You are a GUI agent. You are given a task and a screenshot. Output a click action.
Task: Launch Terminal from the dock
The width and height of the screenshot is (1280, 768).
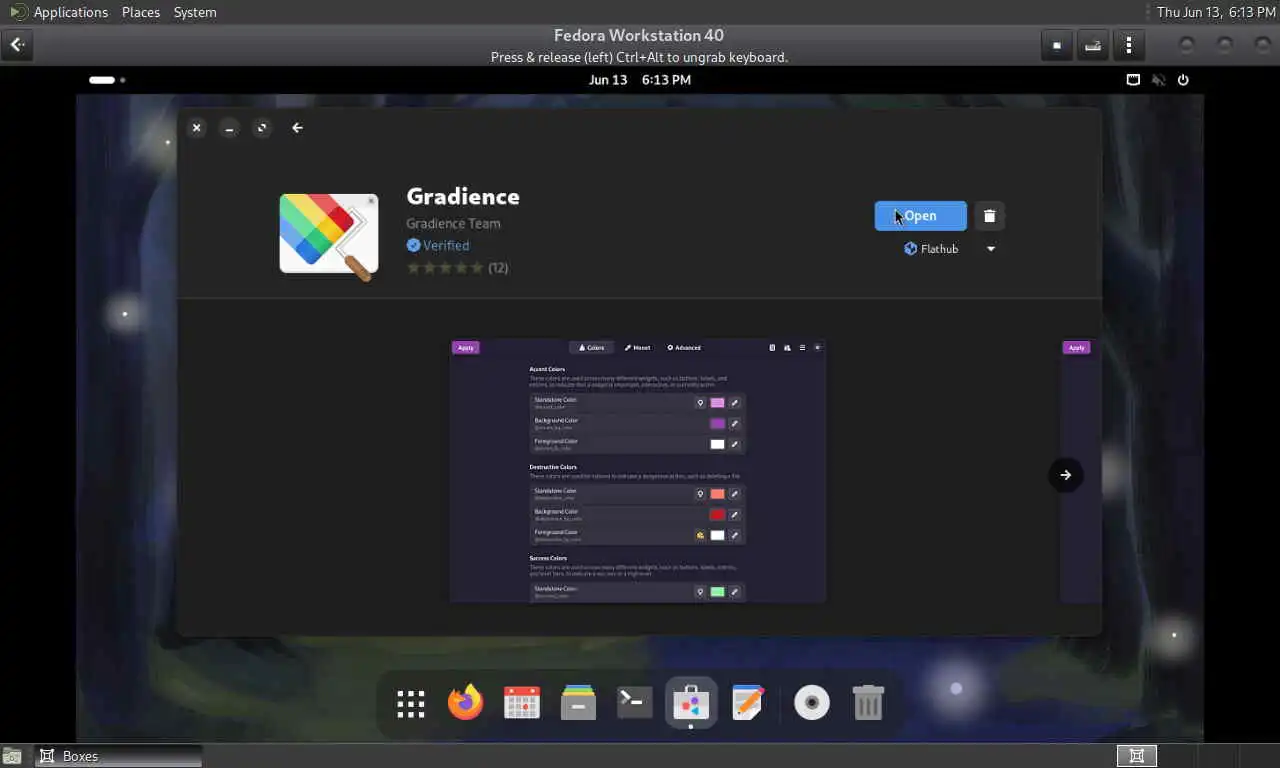pyautogui.click(x=635, y=702)
